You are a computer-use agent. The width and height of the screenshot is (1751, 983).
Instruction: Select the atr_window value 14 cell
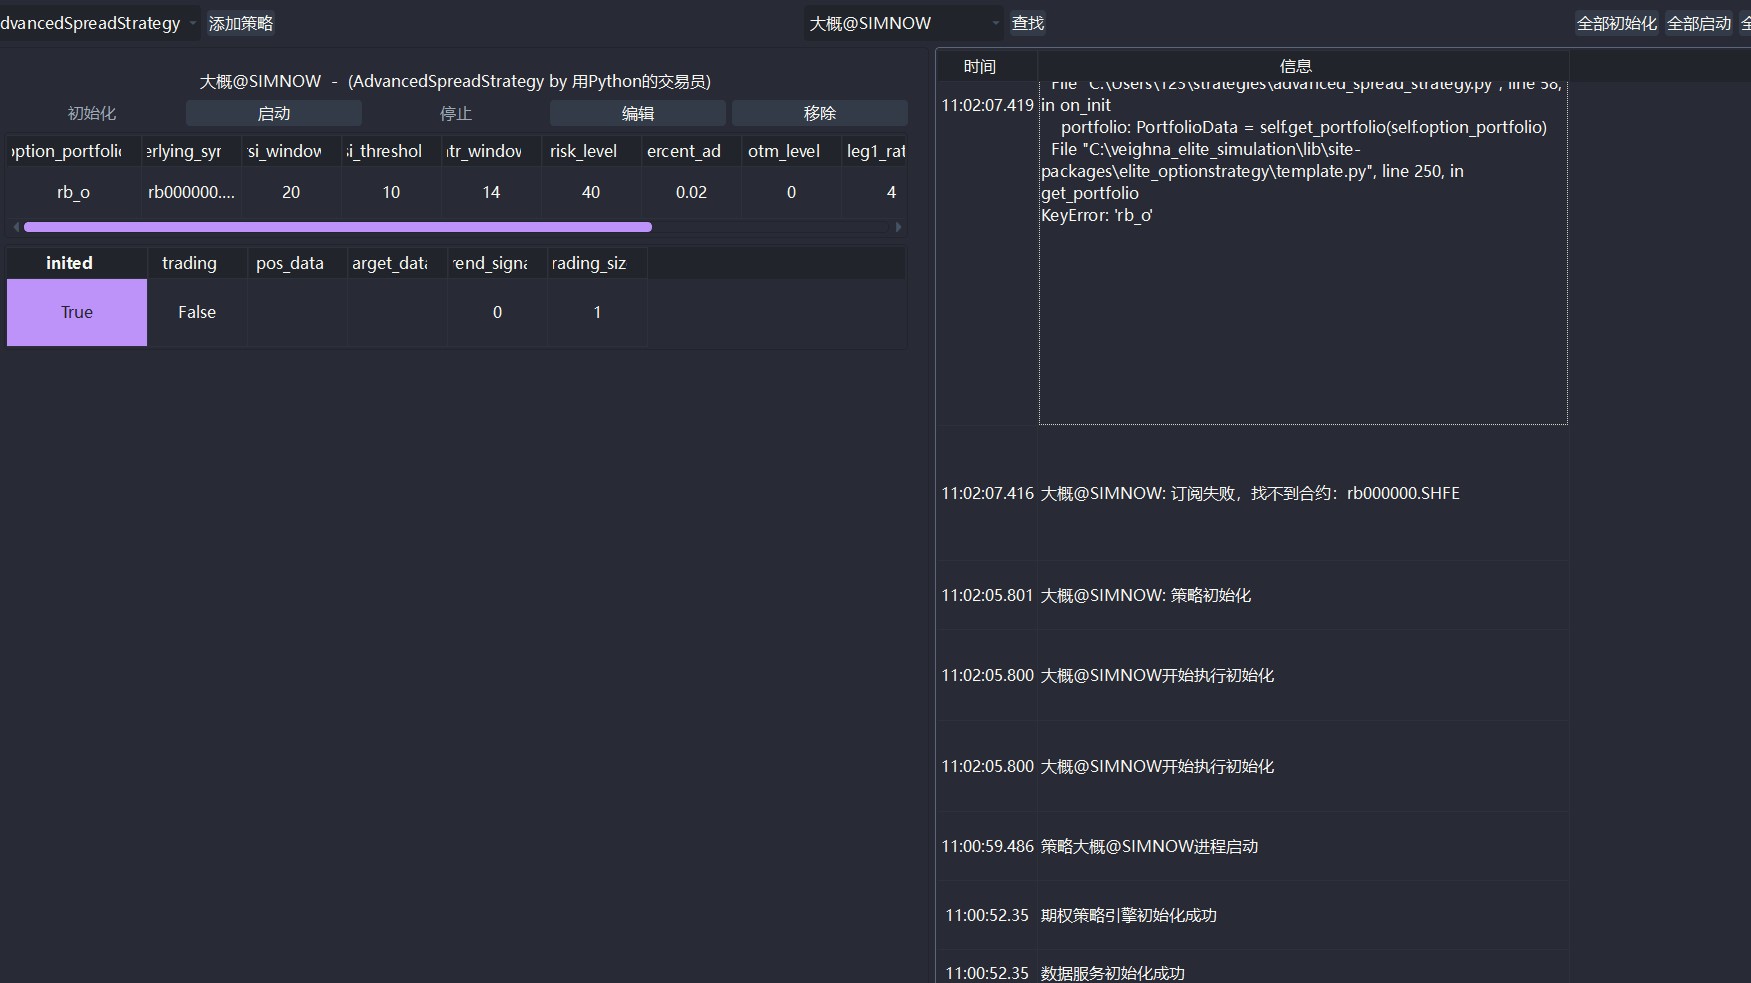coord(491,192)
